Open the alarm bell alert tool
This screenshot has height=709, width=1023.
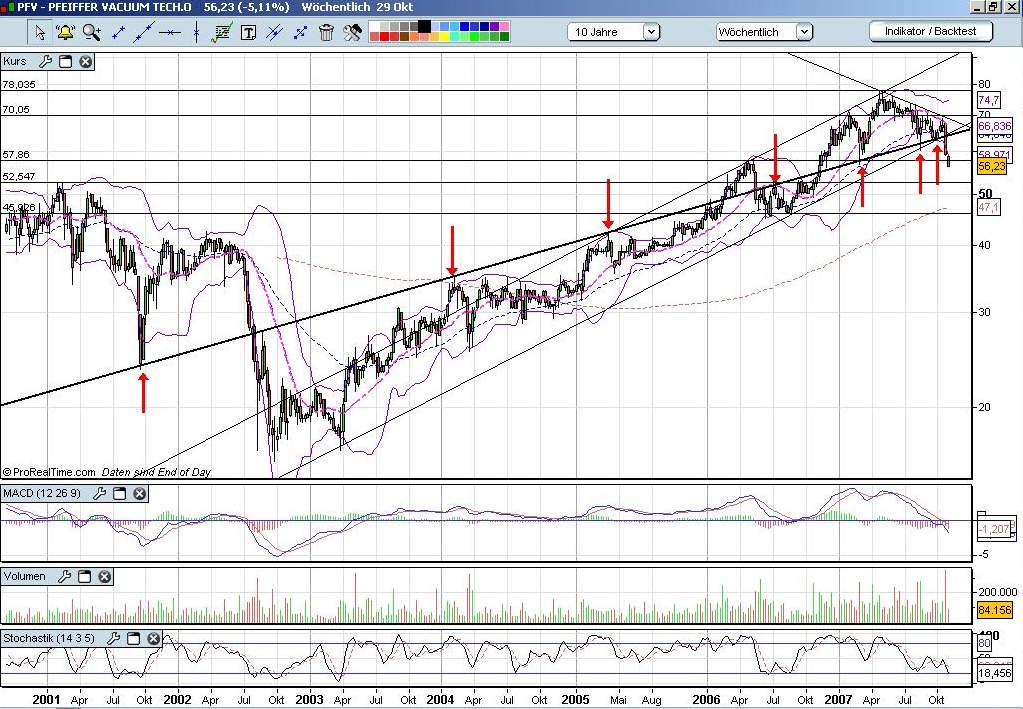tap(65, 32)
